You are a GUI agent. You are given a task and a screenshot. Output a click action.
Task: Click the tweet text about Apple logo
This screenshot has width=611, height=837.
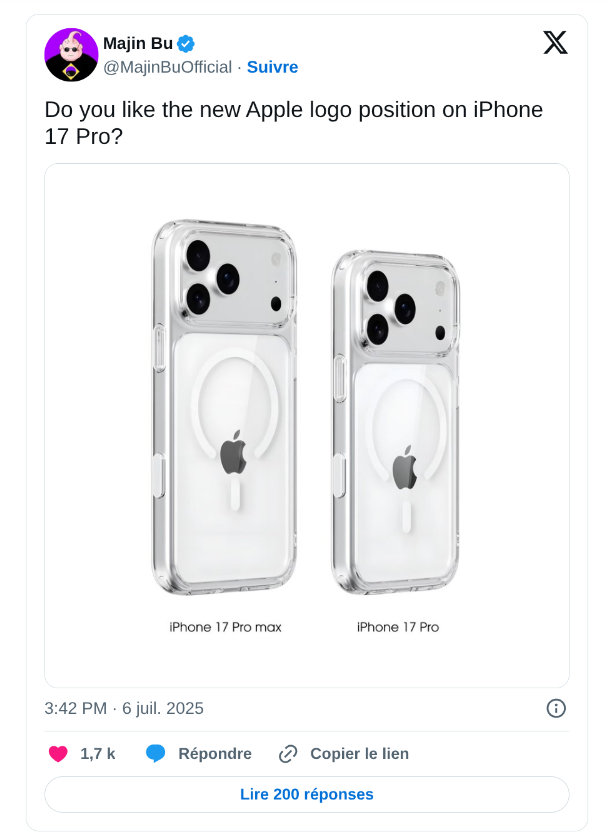293,123
